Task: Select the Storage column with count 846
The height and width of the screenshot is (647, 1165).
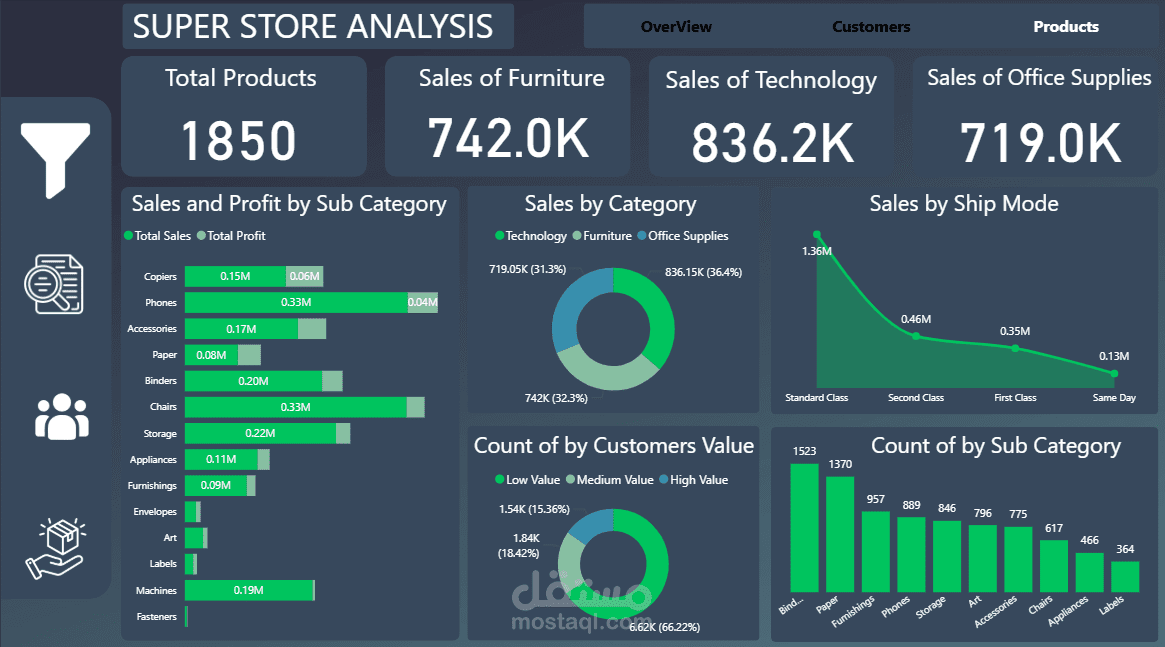Action: tap(947, 556)
